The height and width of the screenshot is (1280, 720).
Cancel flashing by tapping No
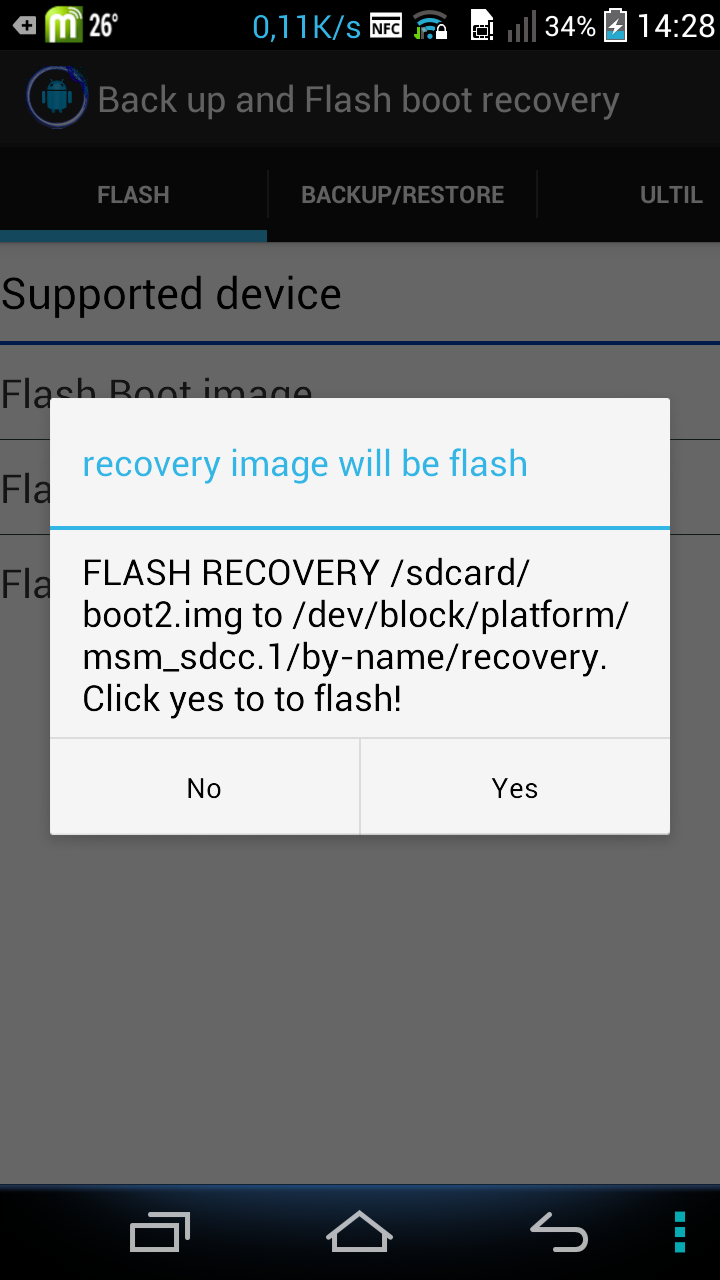(x=204, y=787)
